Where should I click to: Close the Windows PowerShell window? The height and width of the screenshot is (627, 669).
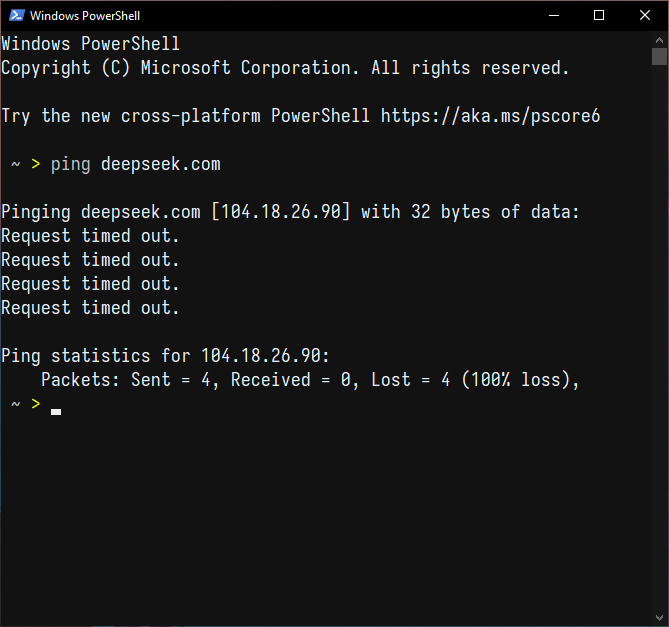pyautogui.click(x=645, y=15)
